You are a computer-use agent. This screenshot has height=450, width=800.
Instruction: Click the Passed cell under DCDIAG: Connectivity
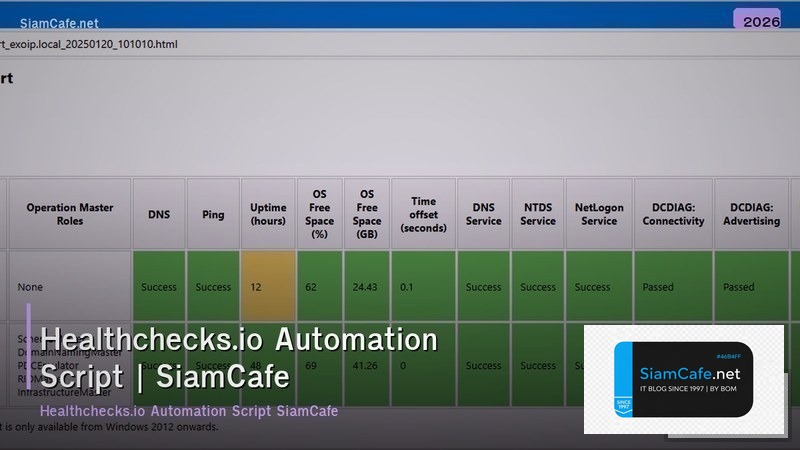pyautogui.click(x=673, y=286)
